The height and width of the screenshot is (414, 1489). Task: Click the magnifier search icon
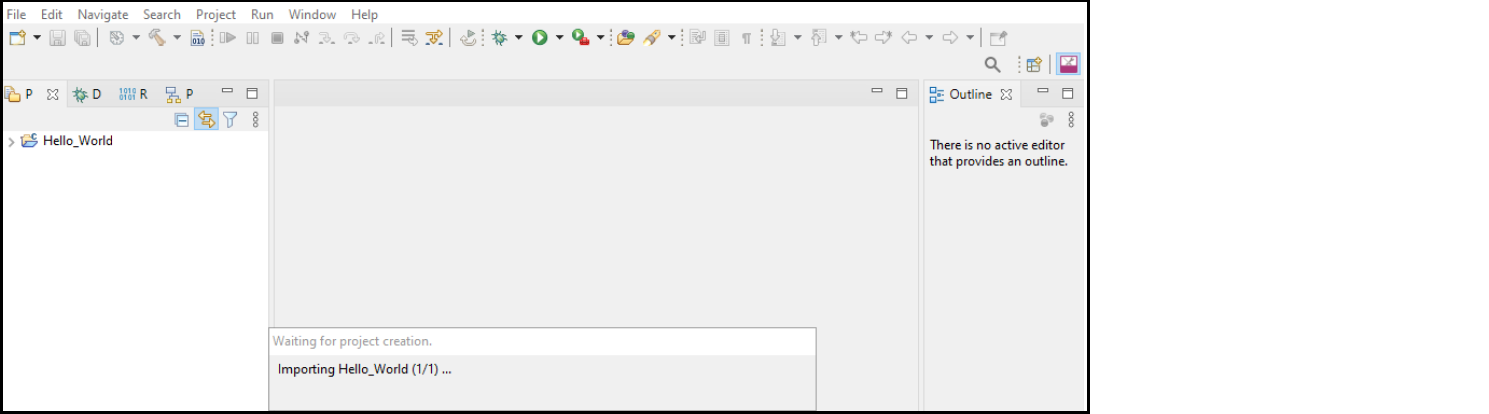pos(992,65)
